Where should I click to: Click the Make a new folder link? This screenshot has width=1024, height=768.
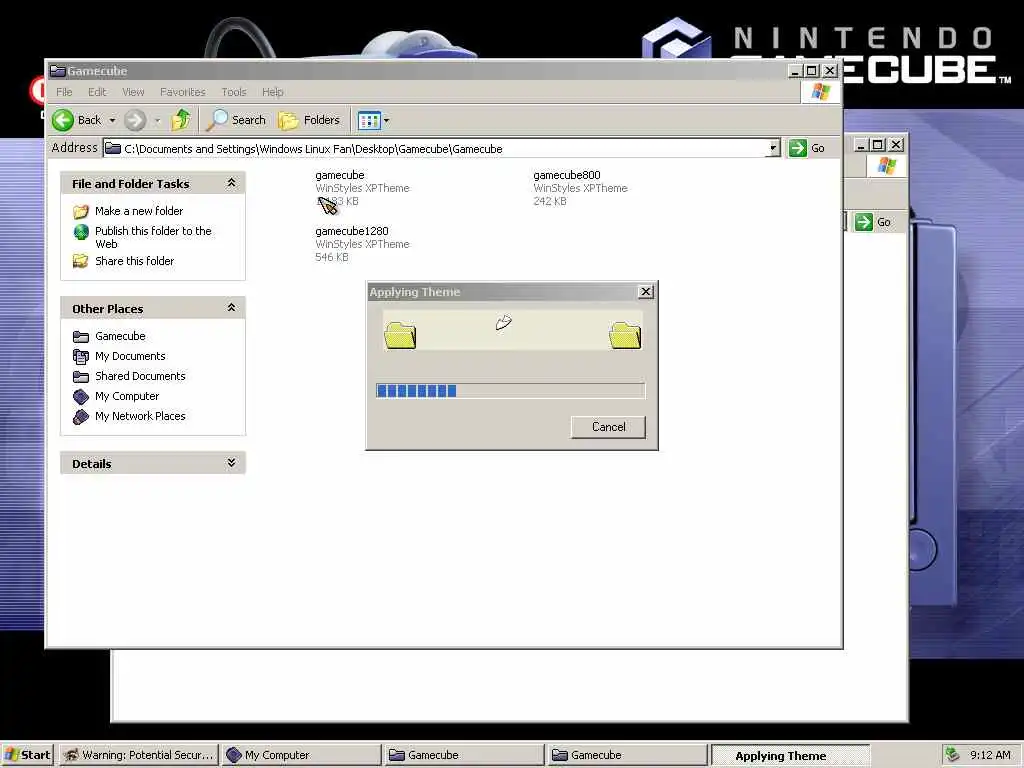(x=139, y=211)
